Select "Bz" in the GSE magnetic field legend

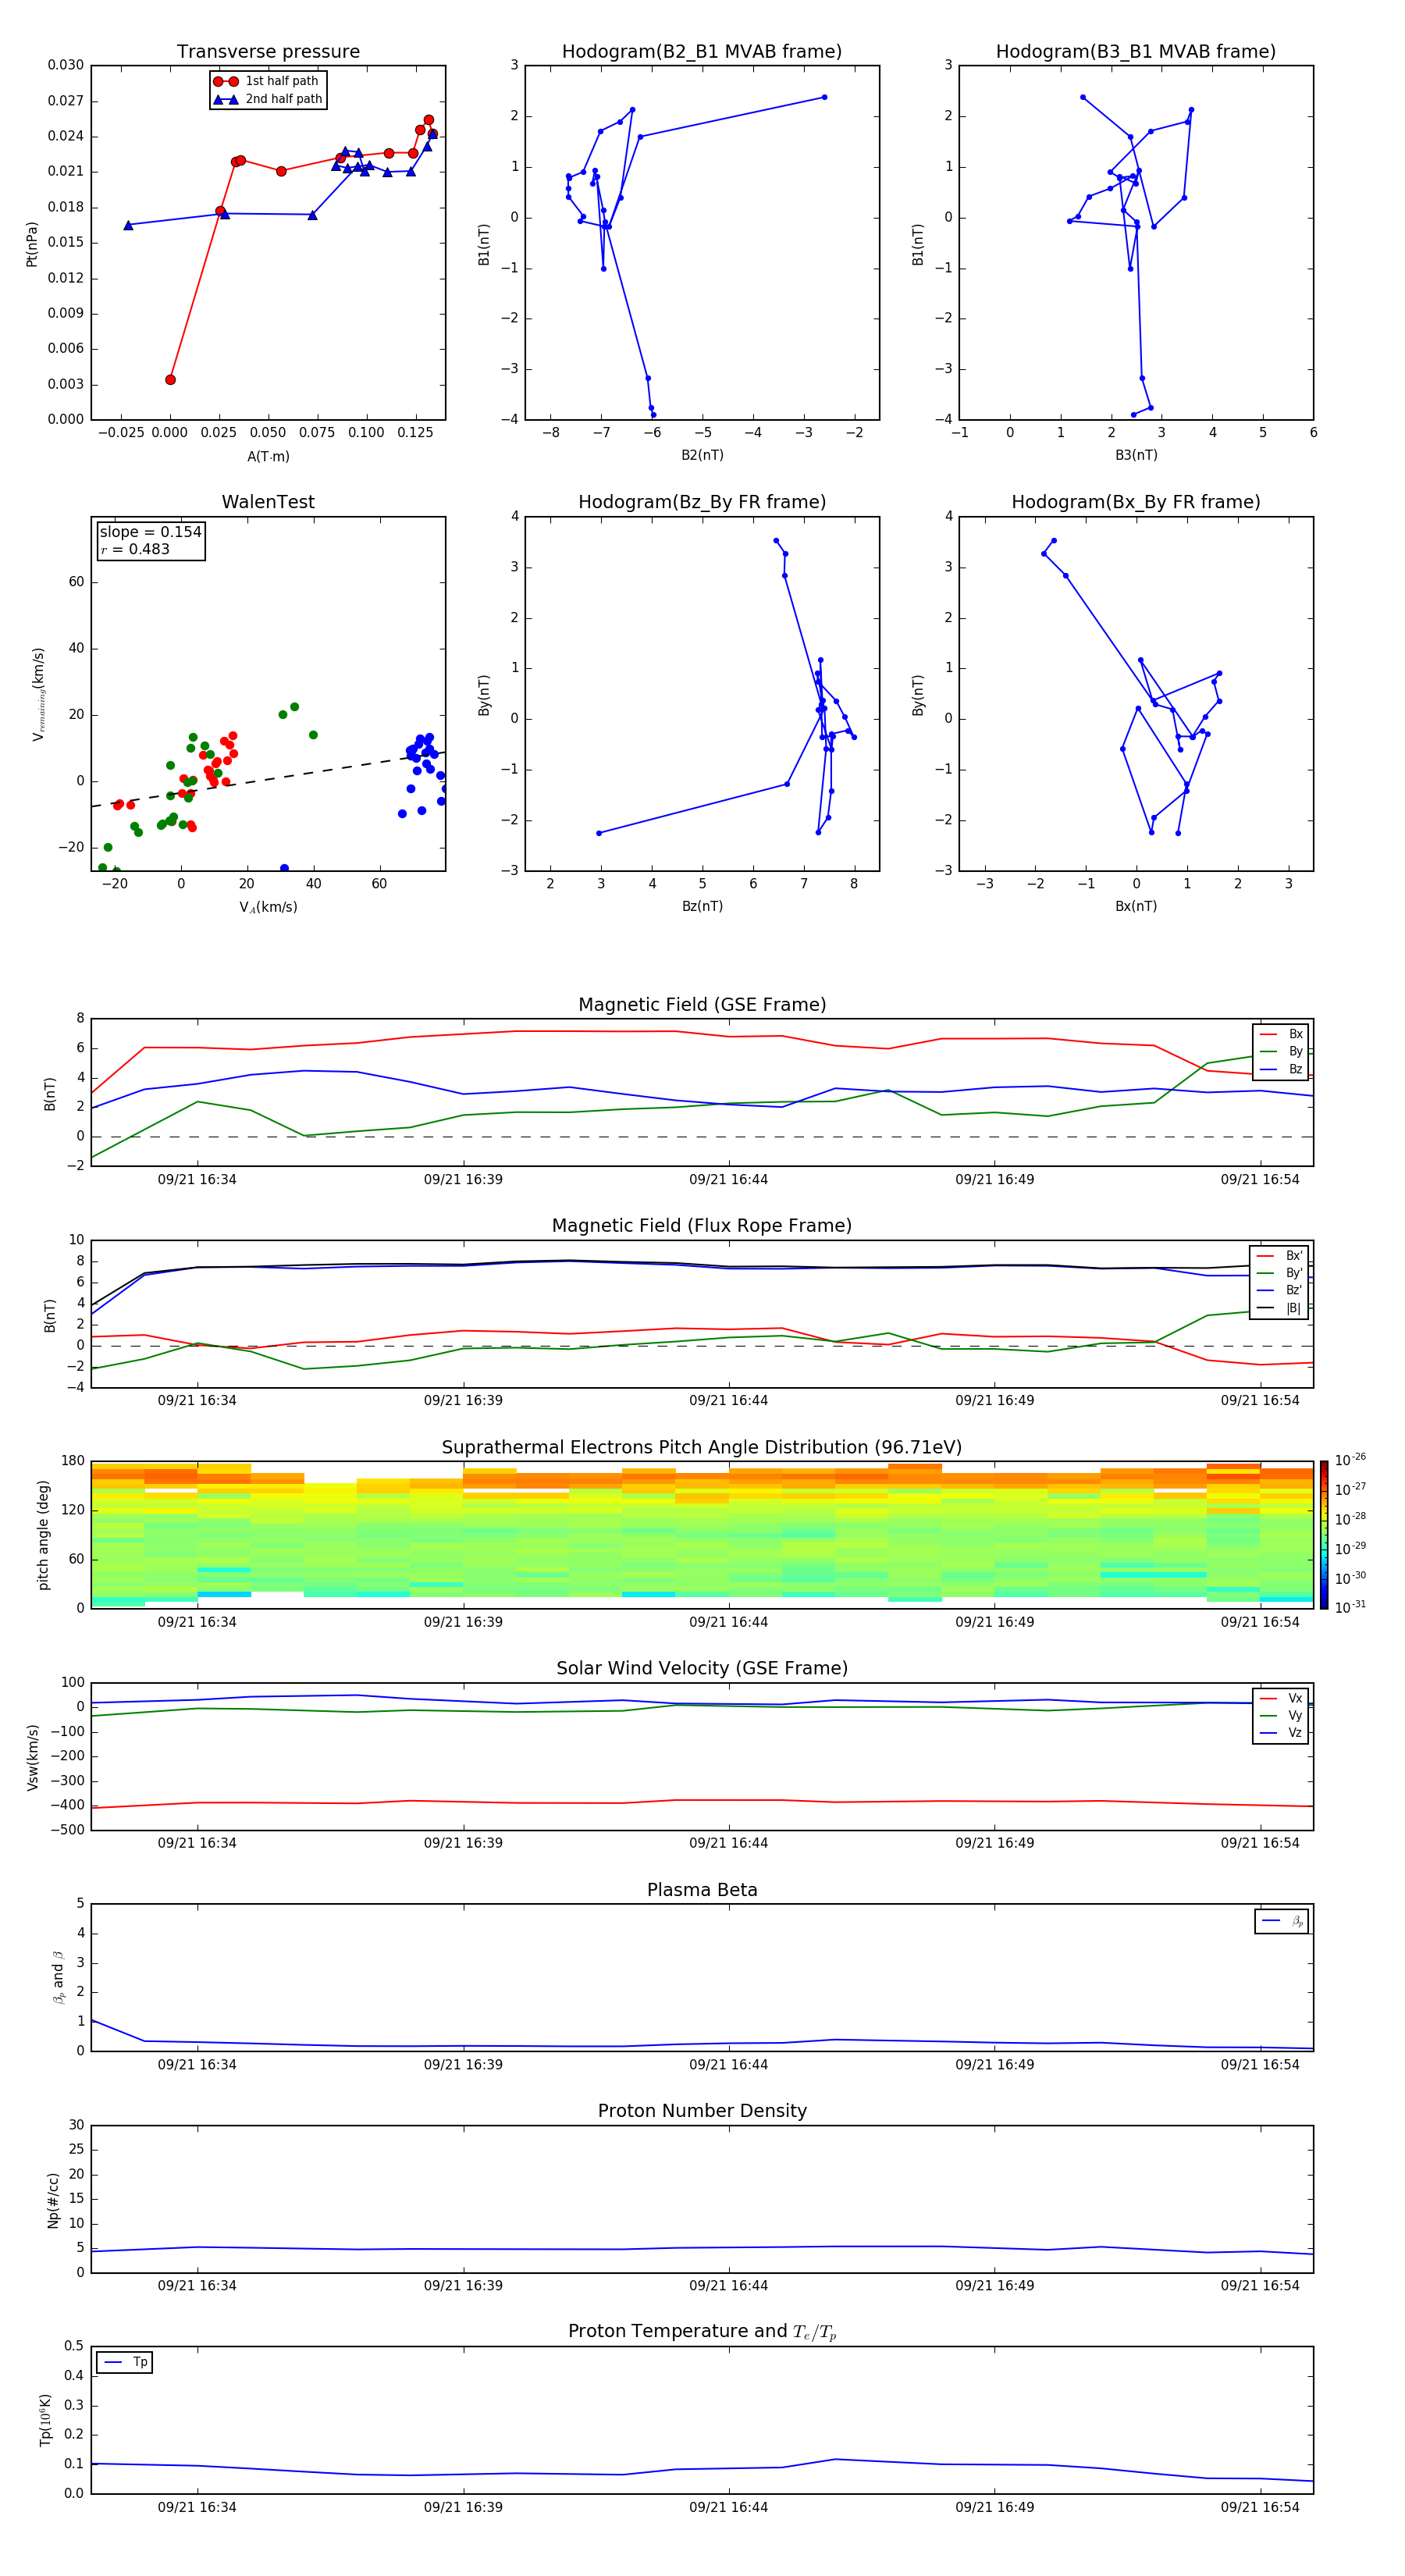1281,1069
